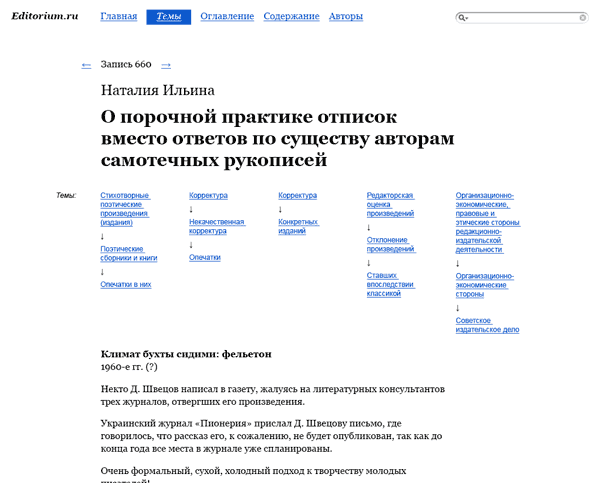Follow the Опечатки в них link
This screenshot has width=600, height=483.
126,284
